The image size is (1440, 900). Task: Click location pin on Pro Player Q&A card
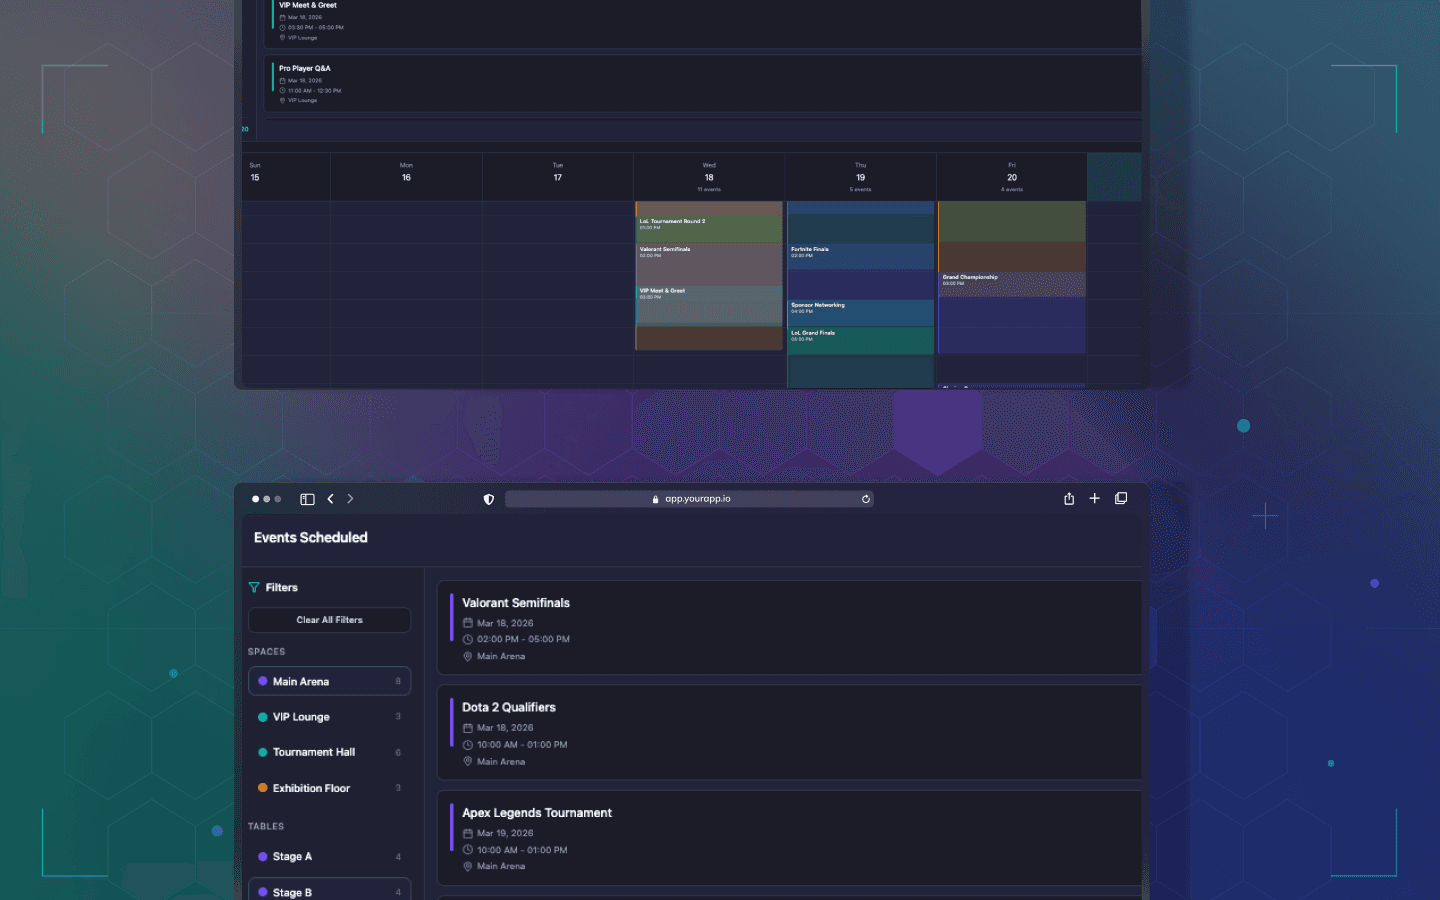click(x=283, y=100)
